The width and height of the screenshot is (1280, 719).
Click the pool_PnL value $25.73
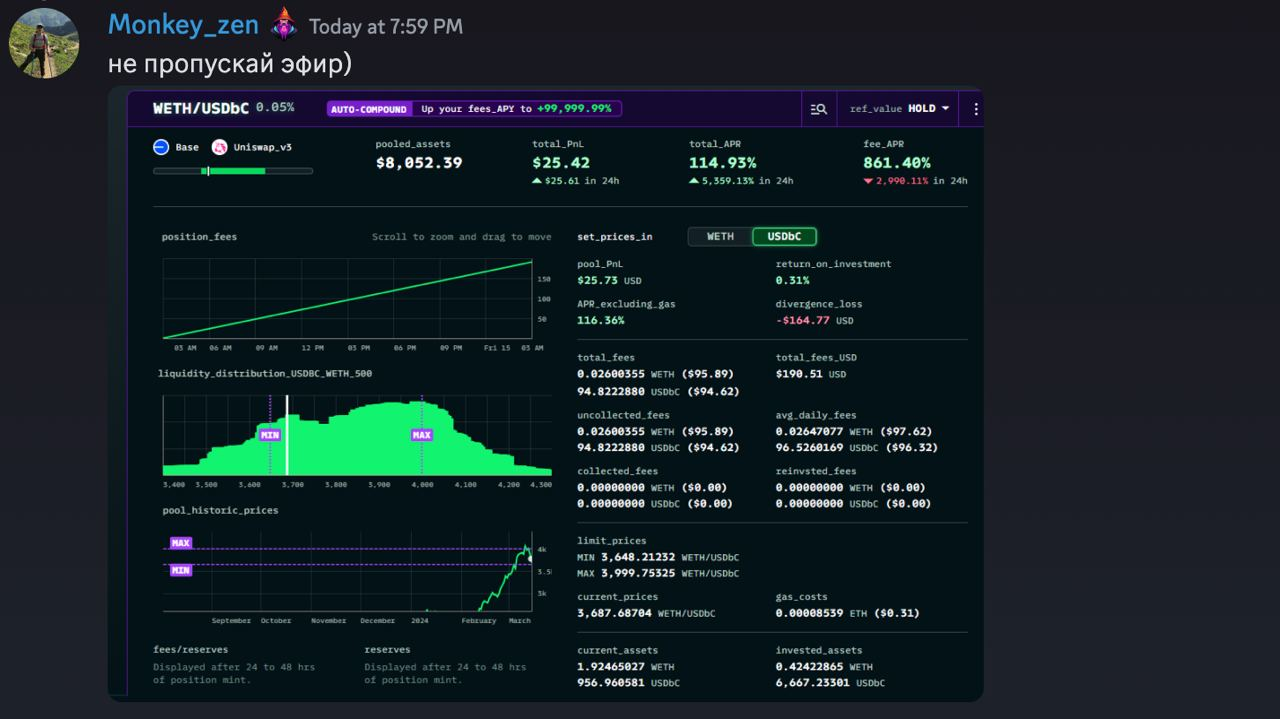coord(598,281)
